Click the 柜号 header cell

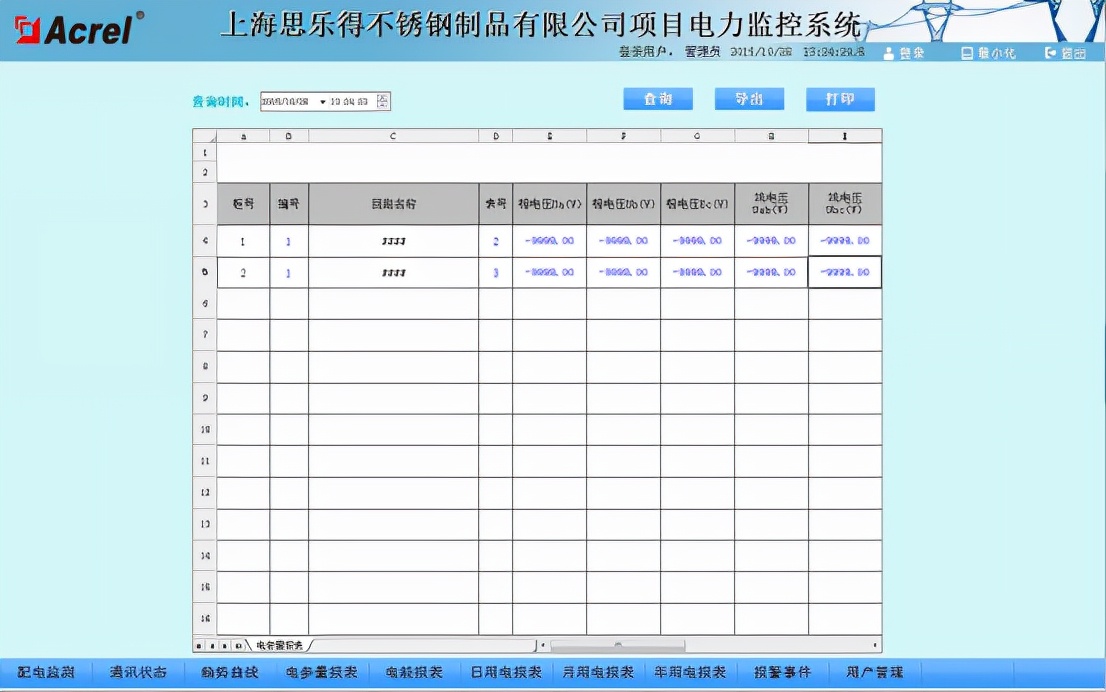pyautogui.click(x=243, y=204)
